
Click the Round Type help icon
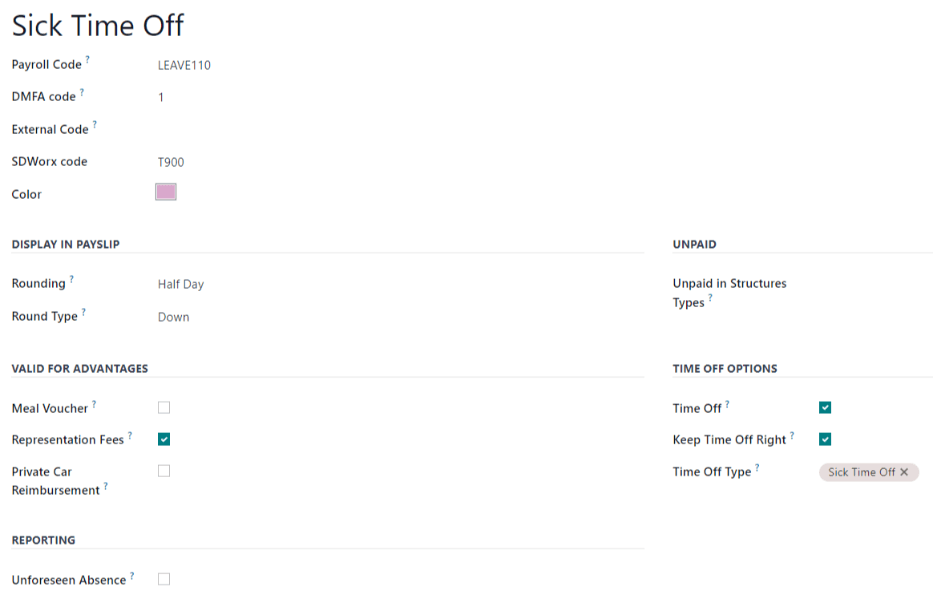point(83,311)
